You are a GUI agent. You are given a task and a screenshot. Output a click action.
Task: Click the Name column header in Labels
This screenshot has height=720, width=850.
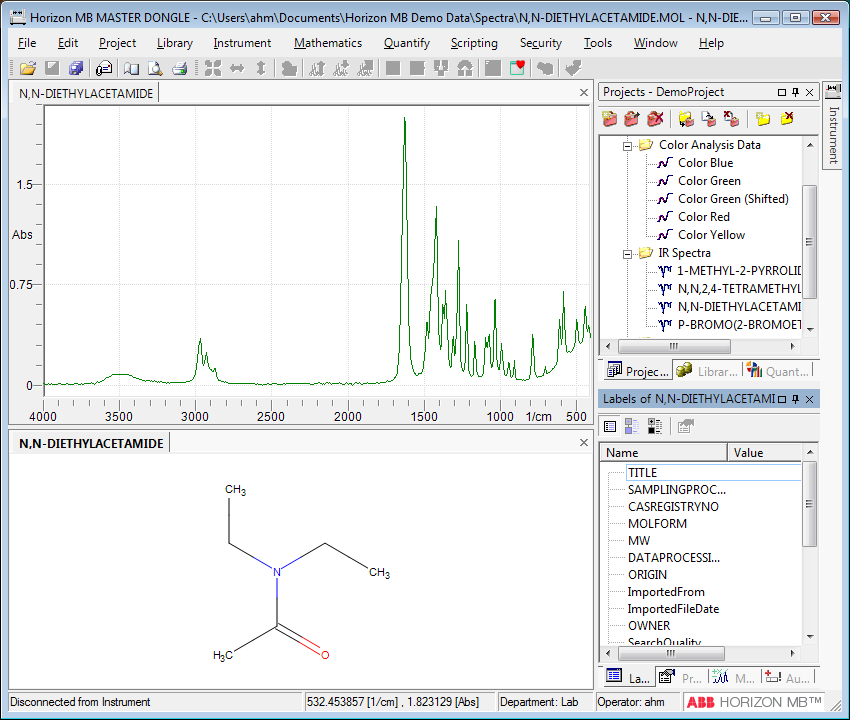coord(663,453)
